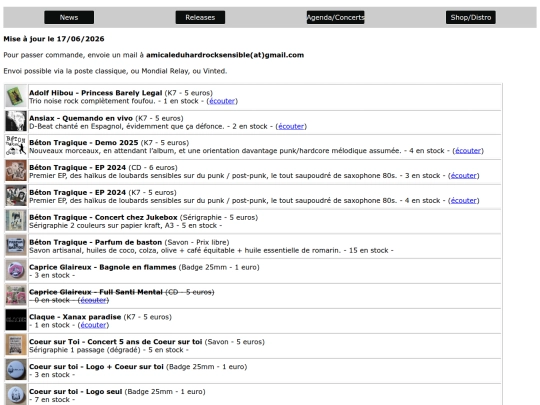Click 'Sérigraphie 2 couleurs sur papier kraft' description
Viewport: 540px width, 405px height.
click(102, 226)
